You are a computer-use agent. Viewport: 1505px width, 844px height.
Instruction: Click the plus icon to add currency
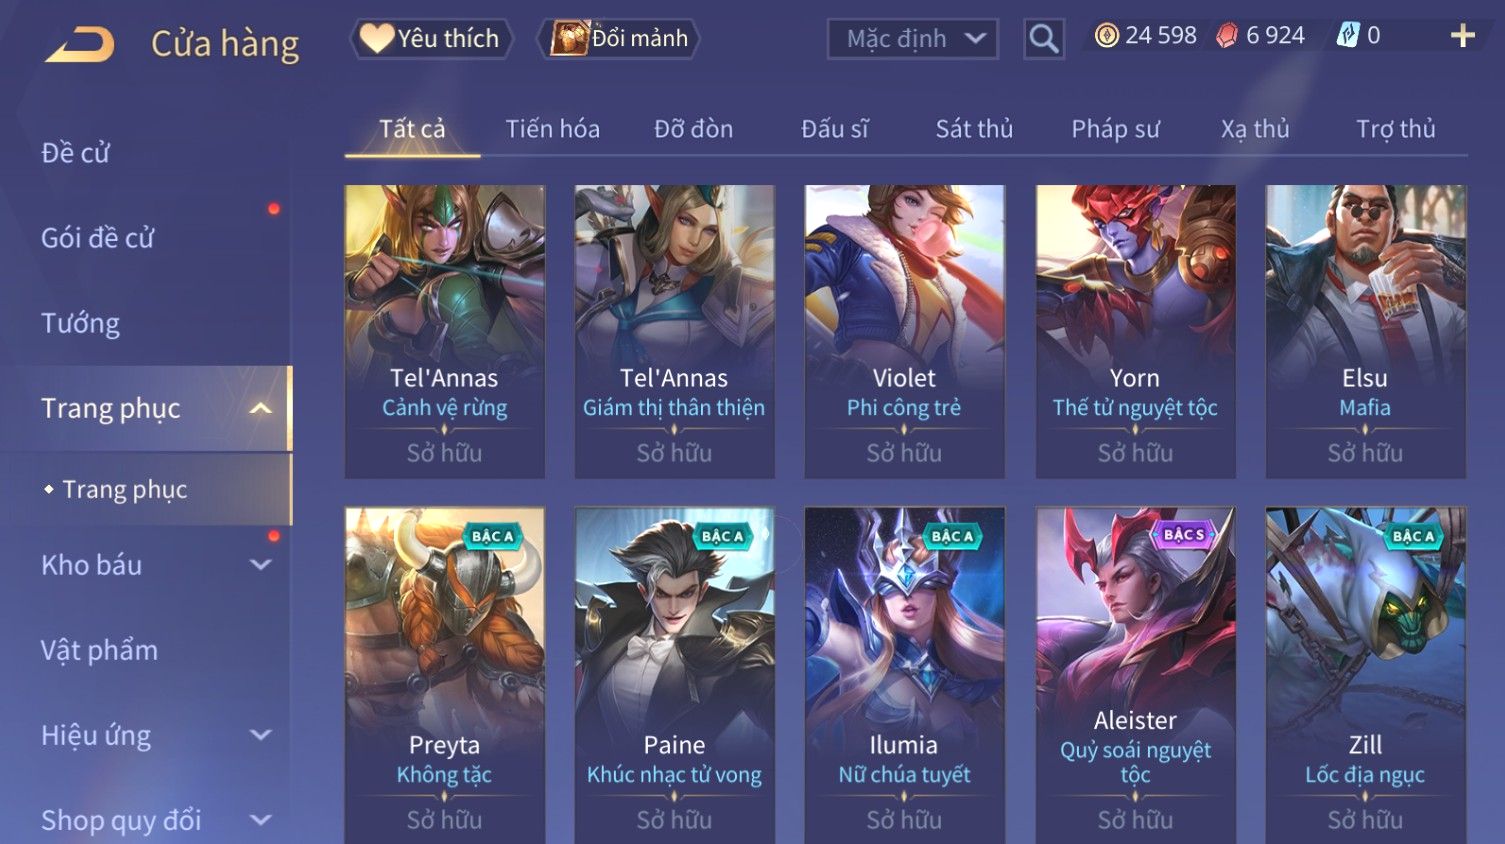click(x=1462, y=36)
